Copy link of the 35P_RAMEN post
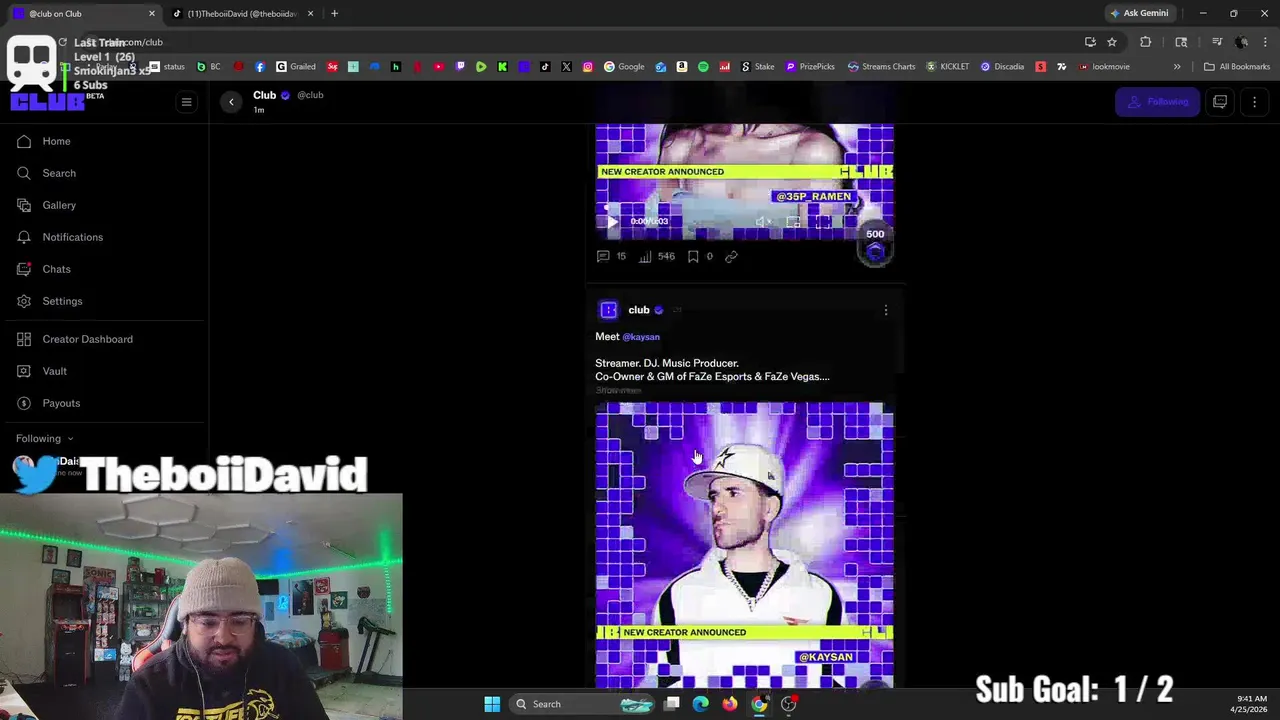1280x720 pixels. 731,256
